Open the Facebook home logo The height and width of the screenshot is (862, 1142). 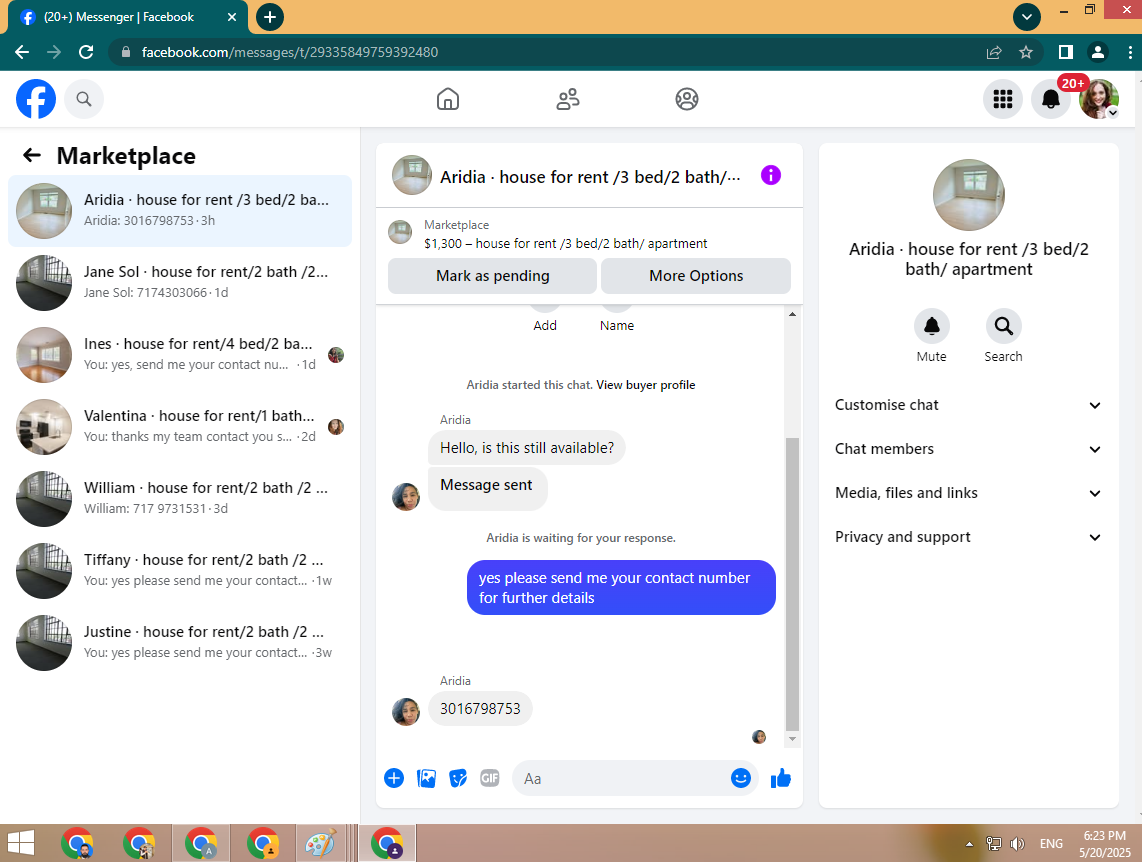36,99
